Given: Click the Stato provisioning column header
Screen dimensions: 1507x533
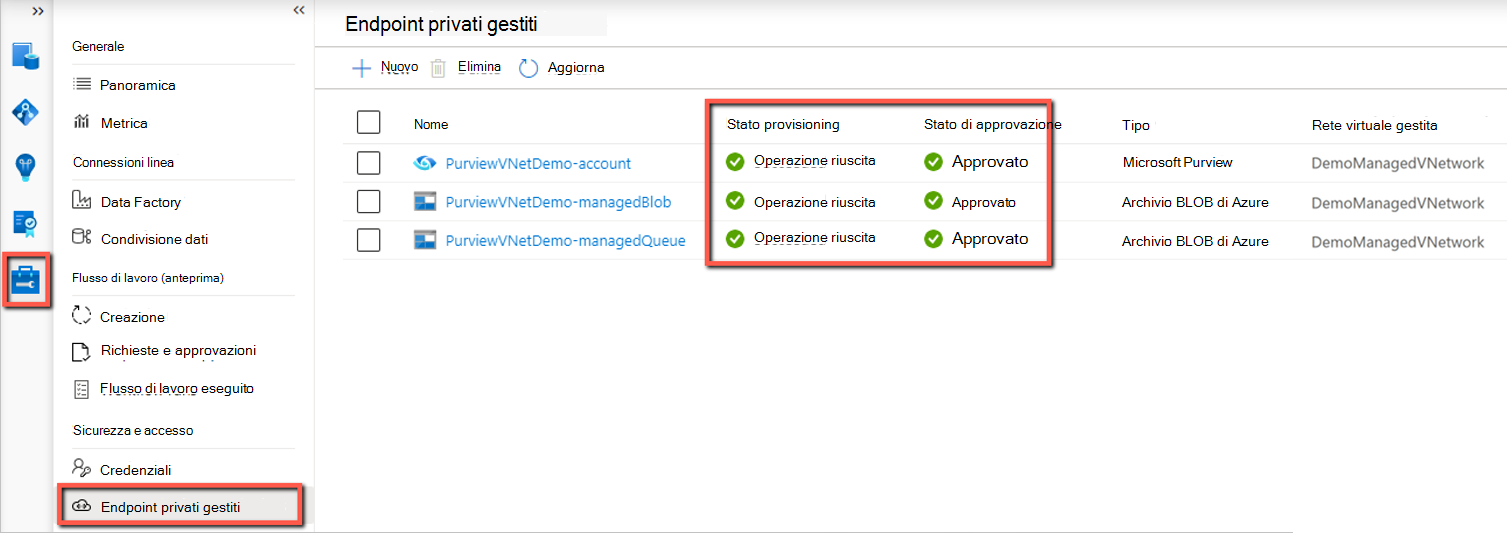Looking at the screenshot, I should click(783, 125).
